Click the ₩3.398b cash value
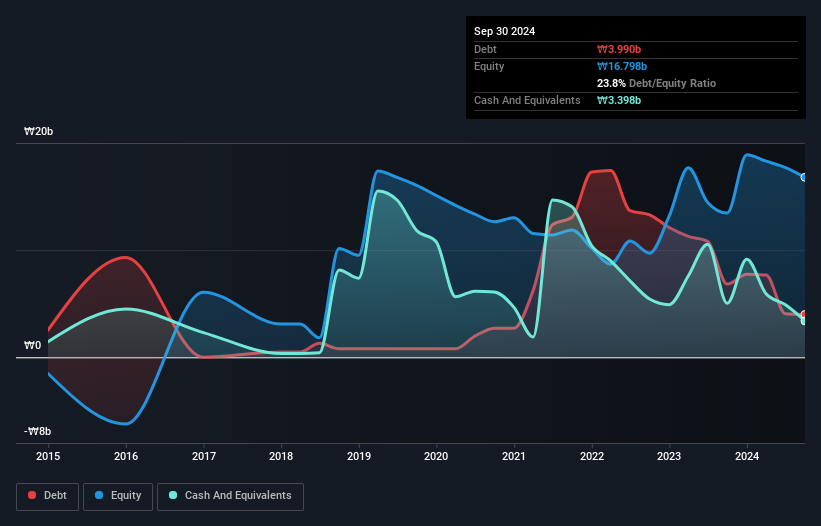This screenshot has width=821, height=526. (x=619, y=100)
